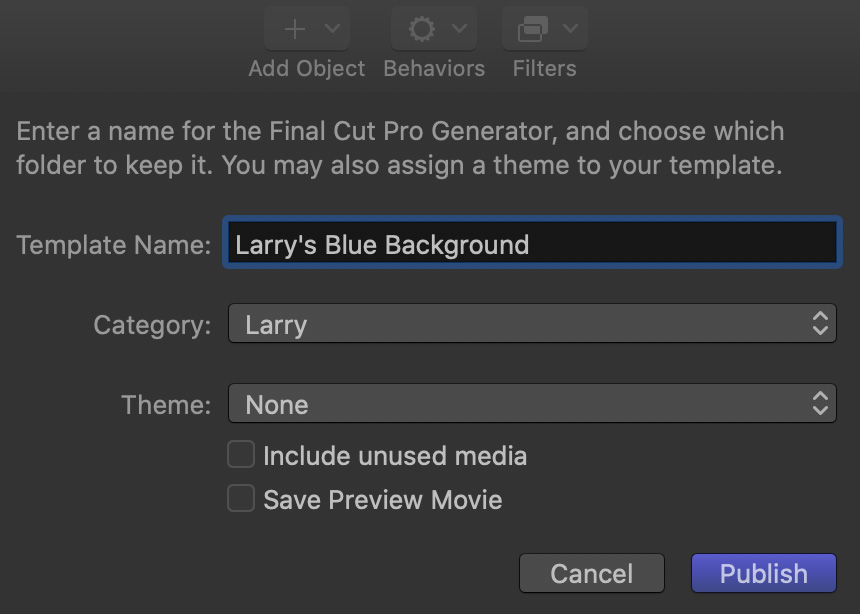Viewport: 860px width, 614px height.
Task: Open the Add Object dropdown chevron
Action: click(332, 27)
